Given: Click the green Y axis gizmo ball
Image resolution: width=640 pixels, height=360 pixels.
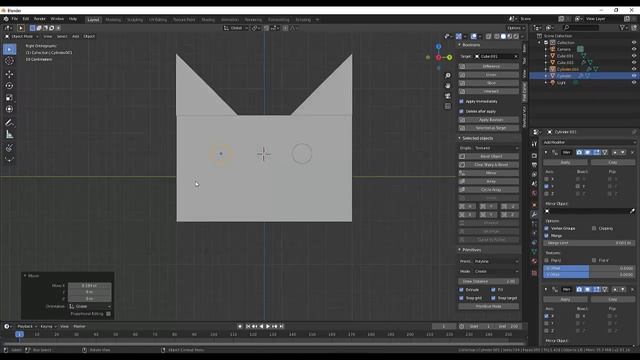Looking at the screenshot, I should coord(449,58).
